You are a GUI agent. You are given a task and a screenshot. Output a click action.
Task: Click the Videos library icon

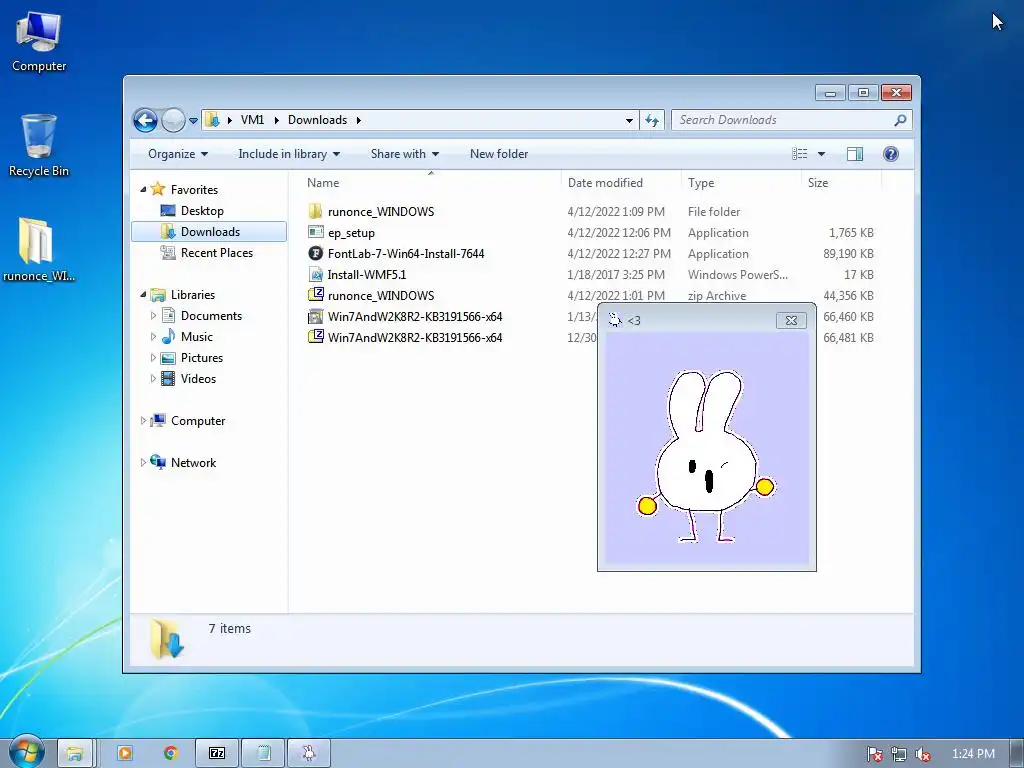tap(168, 379)
